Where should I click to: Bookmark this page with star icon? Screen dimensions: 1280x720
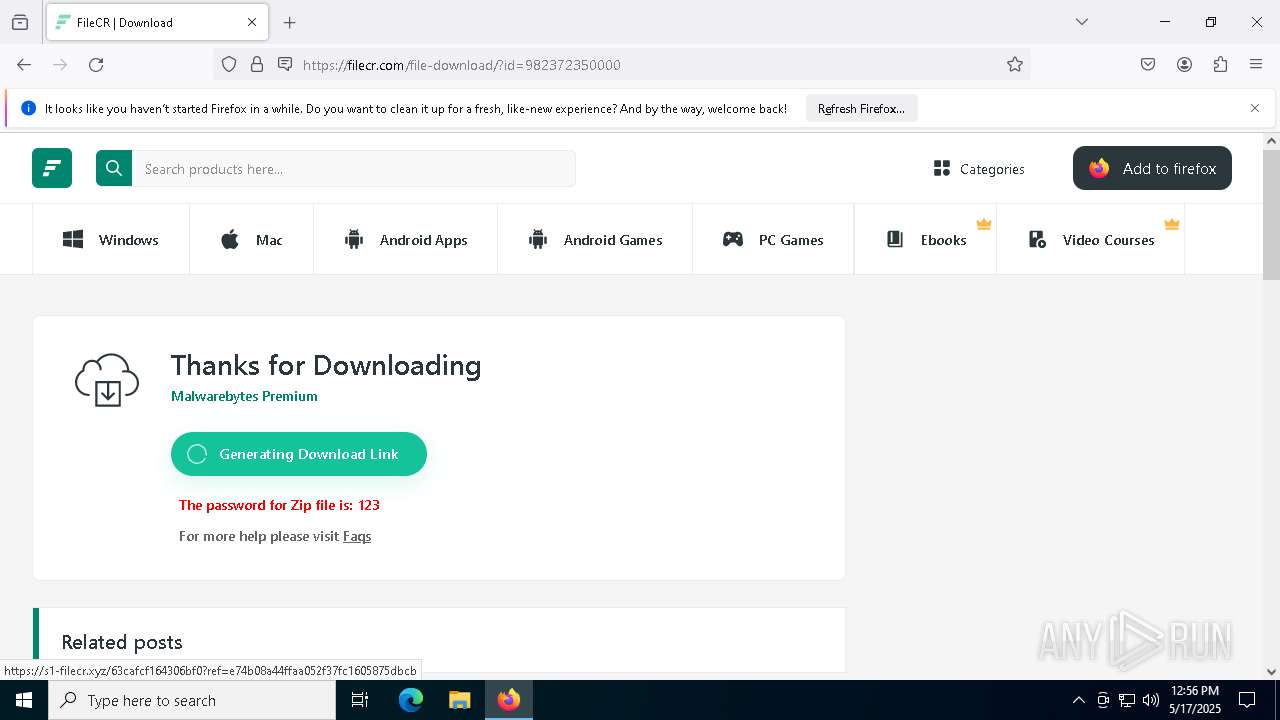click(1015, 64)
